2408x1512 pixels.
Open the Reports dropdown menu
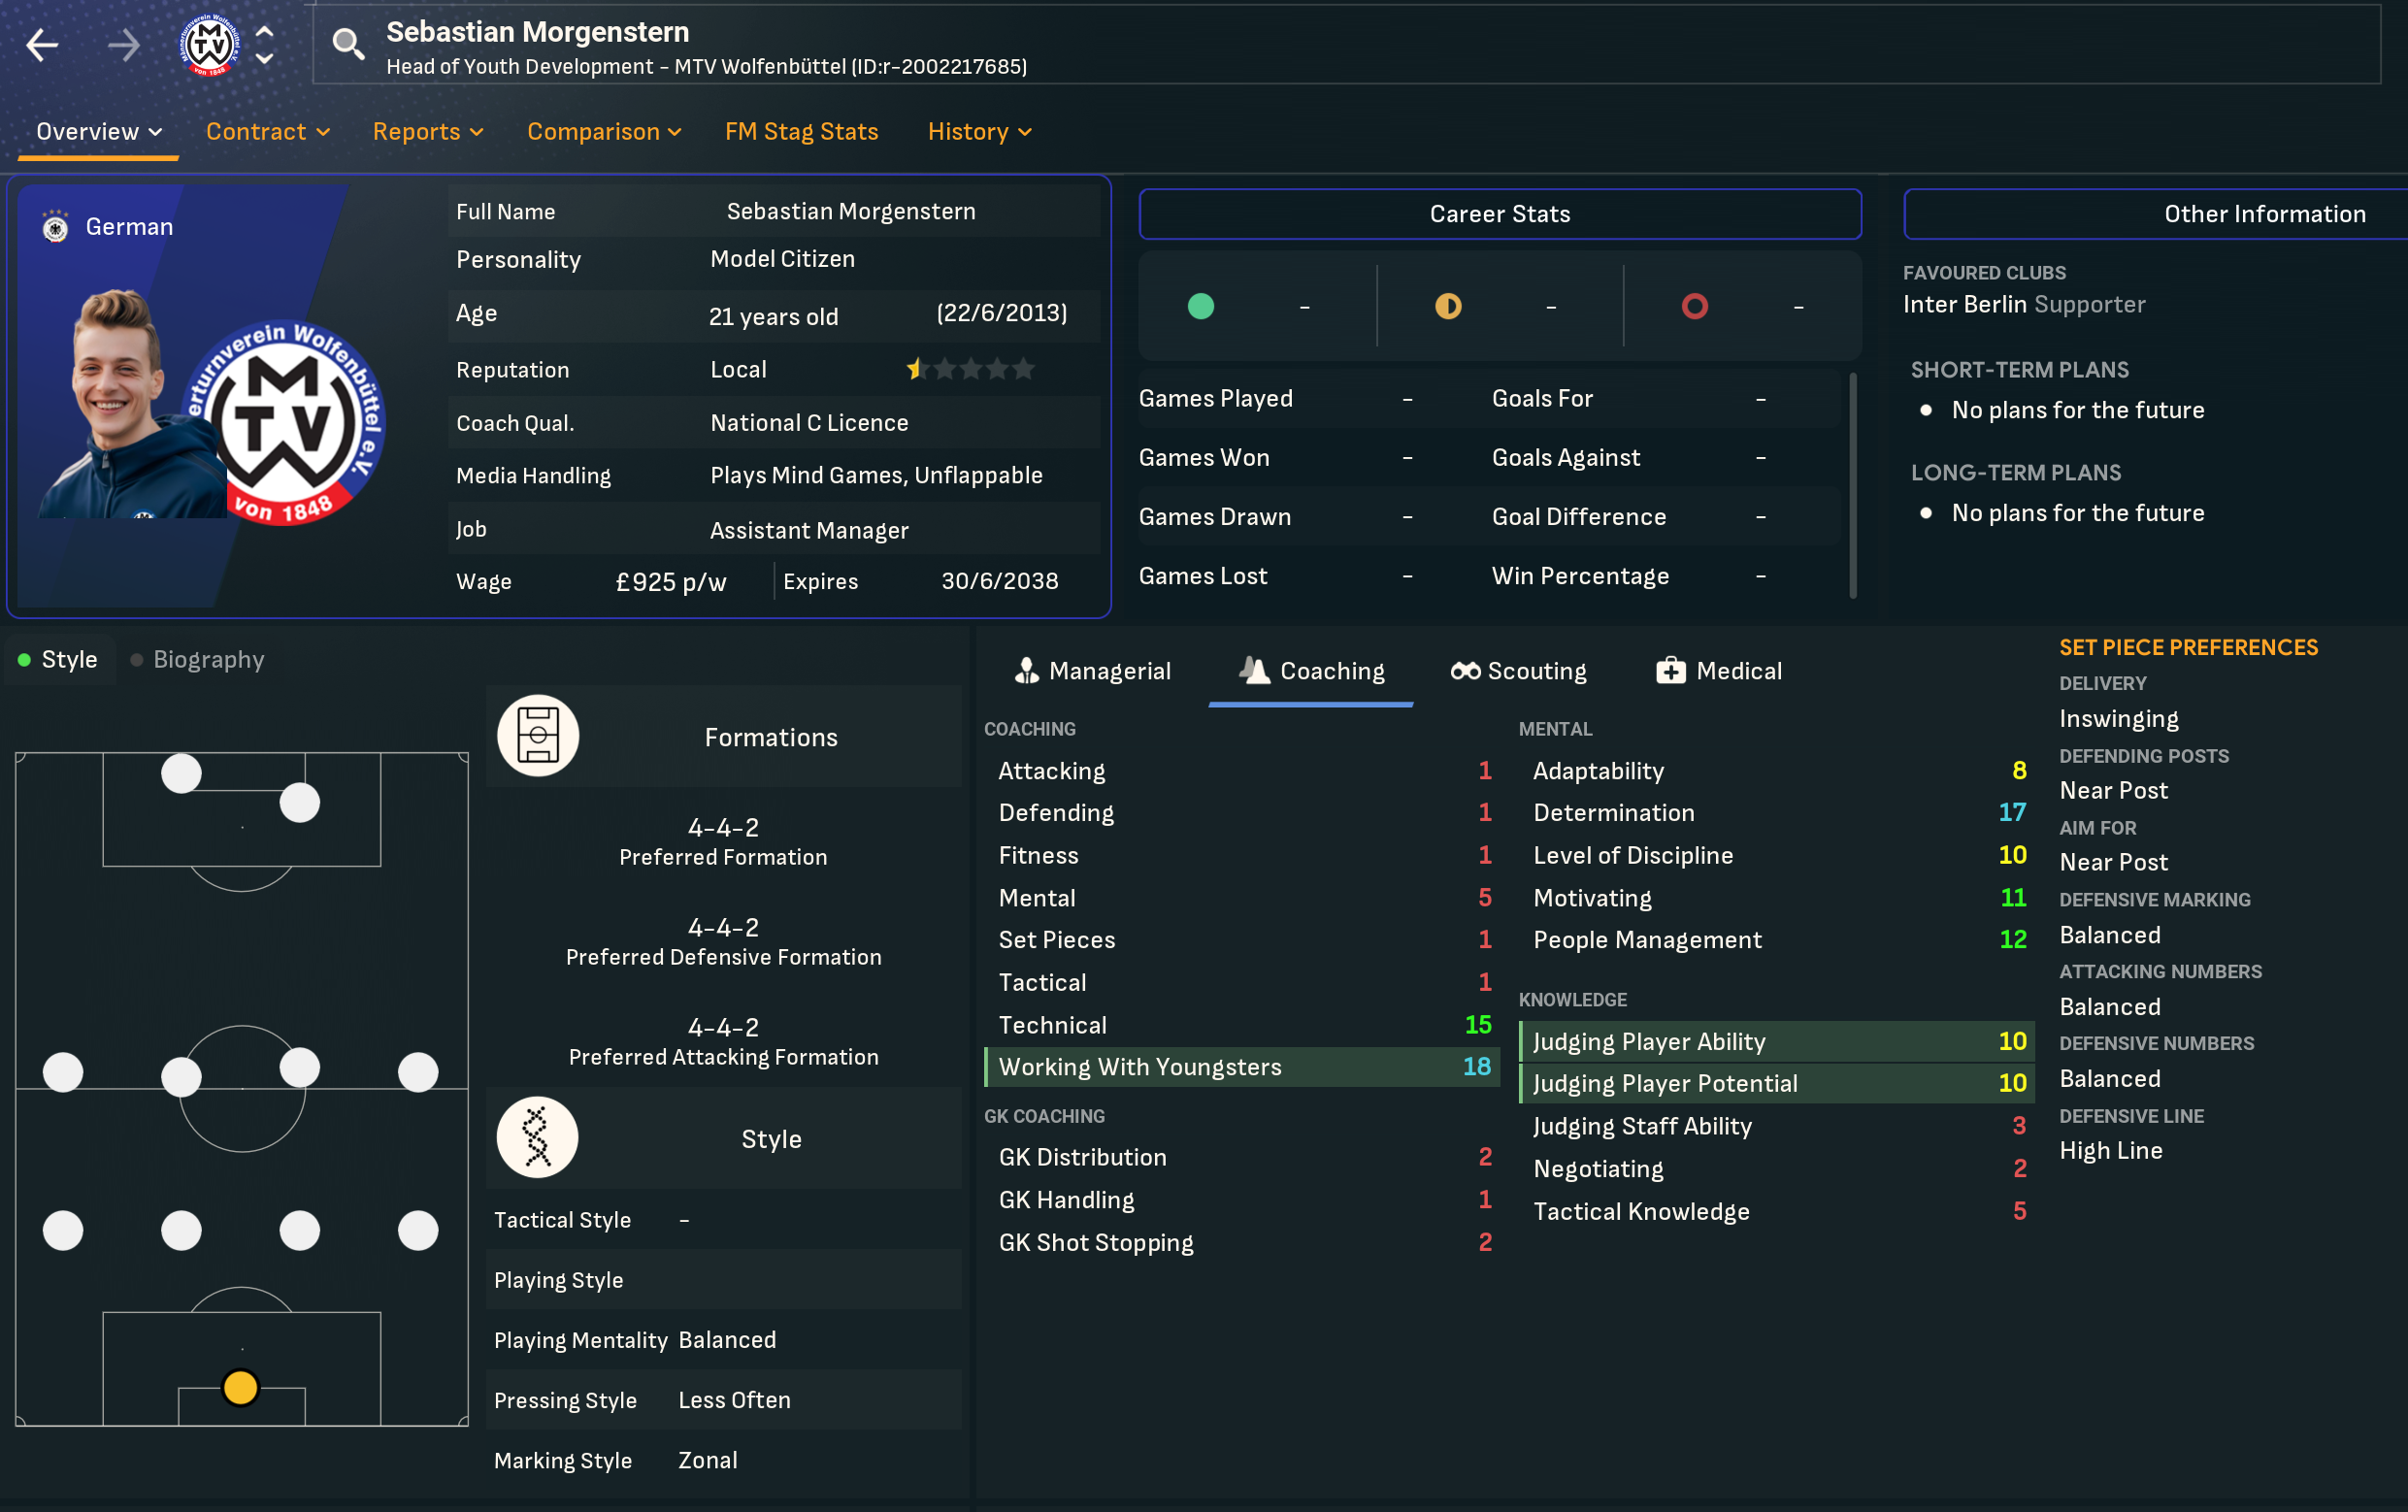click(x=428, y=132)
